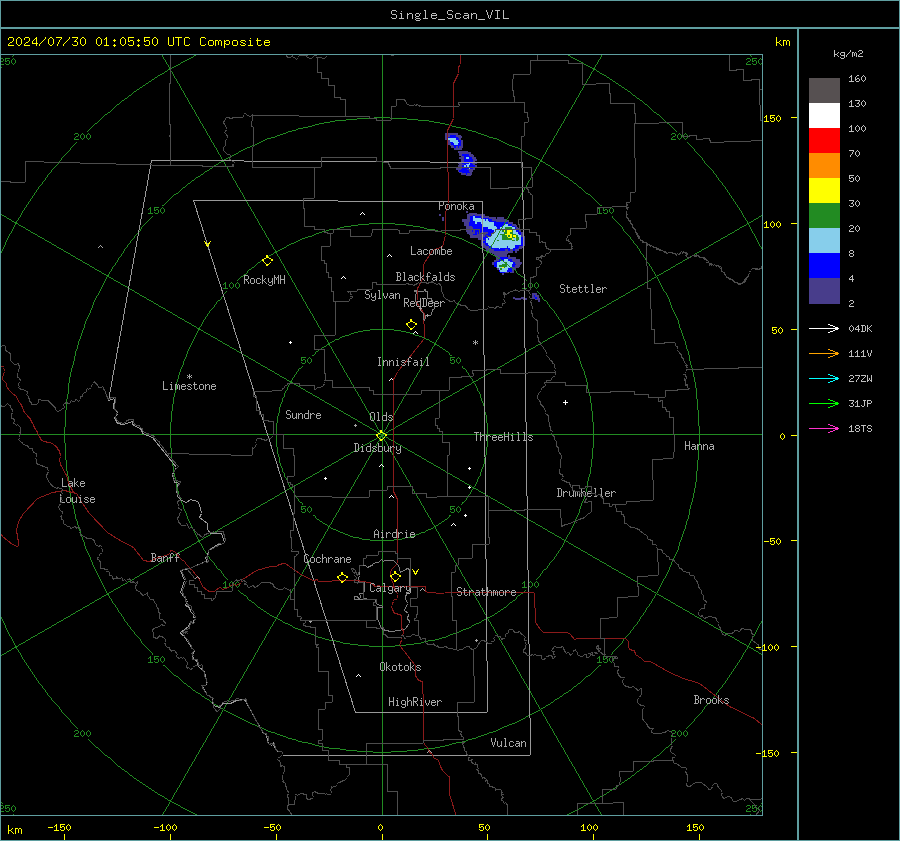The height and width of the screenshot is (841, 900).
Task: Click the yellow diamond marker near RockyMH
Action: tap(267, 261)
